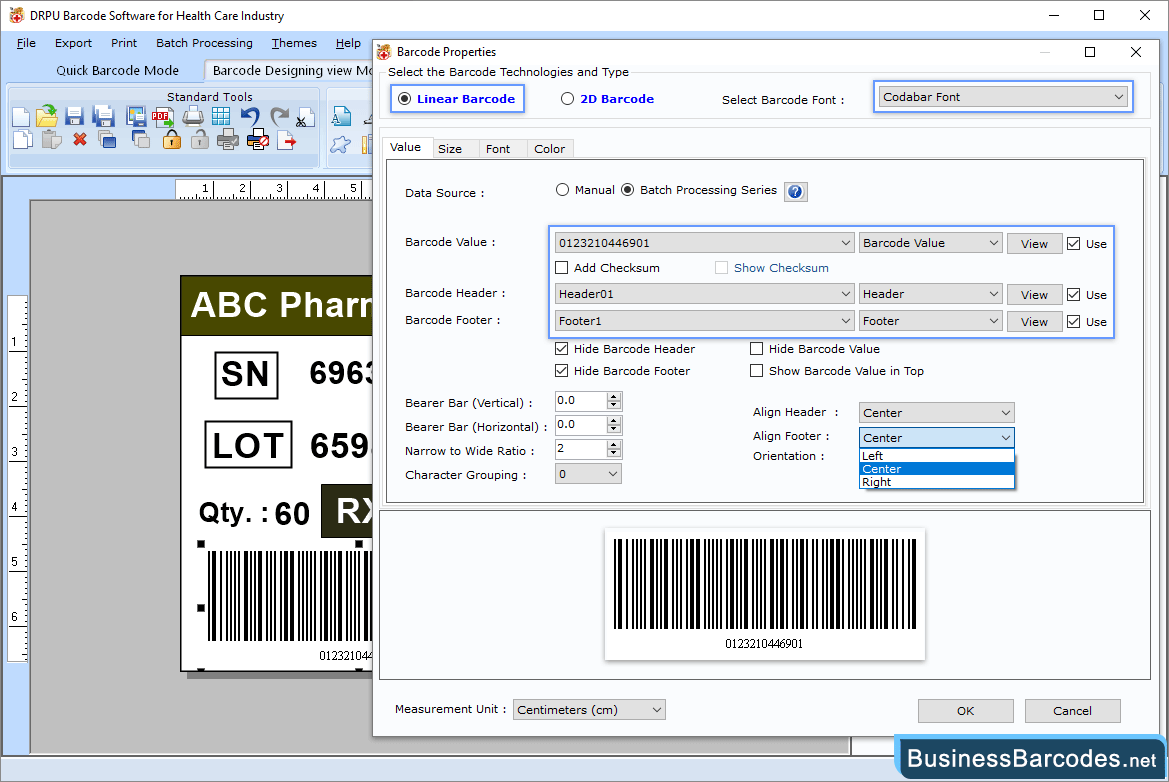Click the Save All double-floppy icon
Image resolution: width=1169 pixels, height=782 pixels.
pyautogui.click(x=103, y=116)
